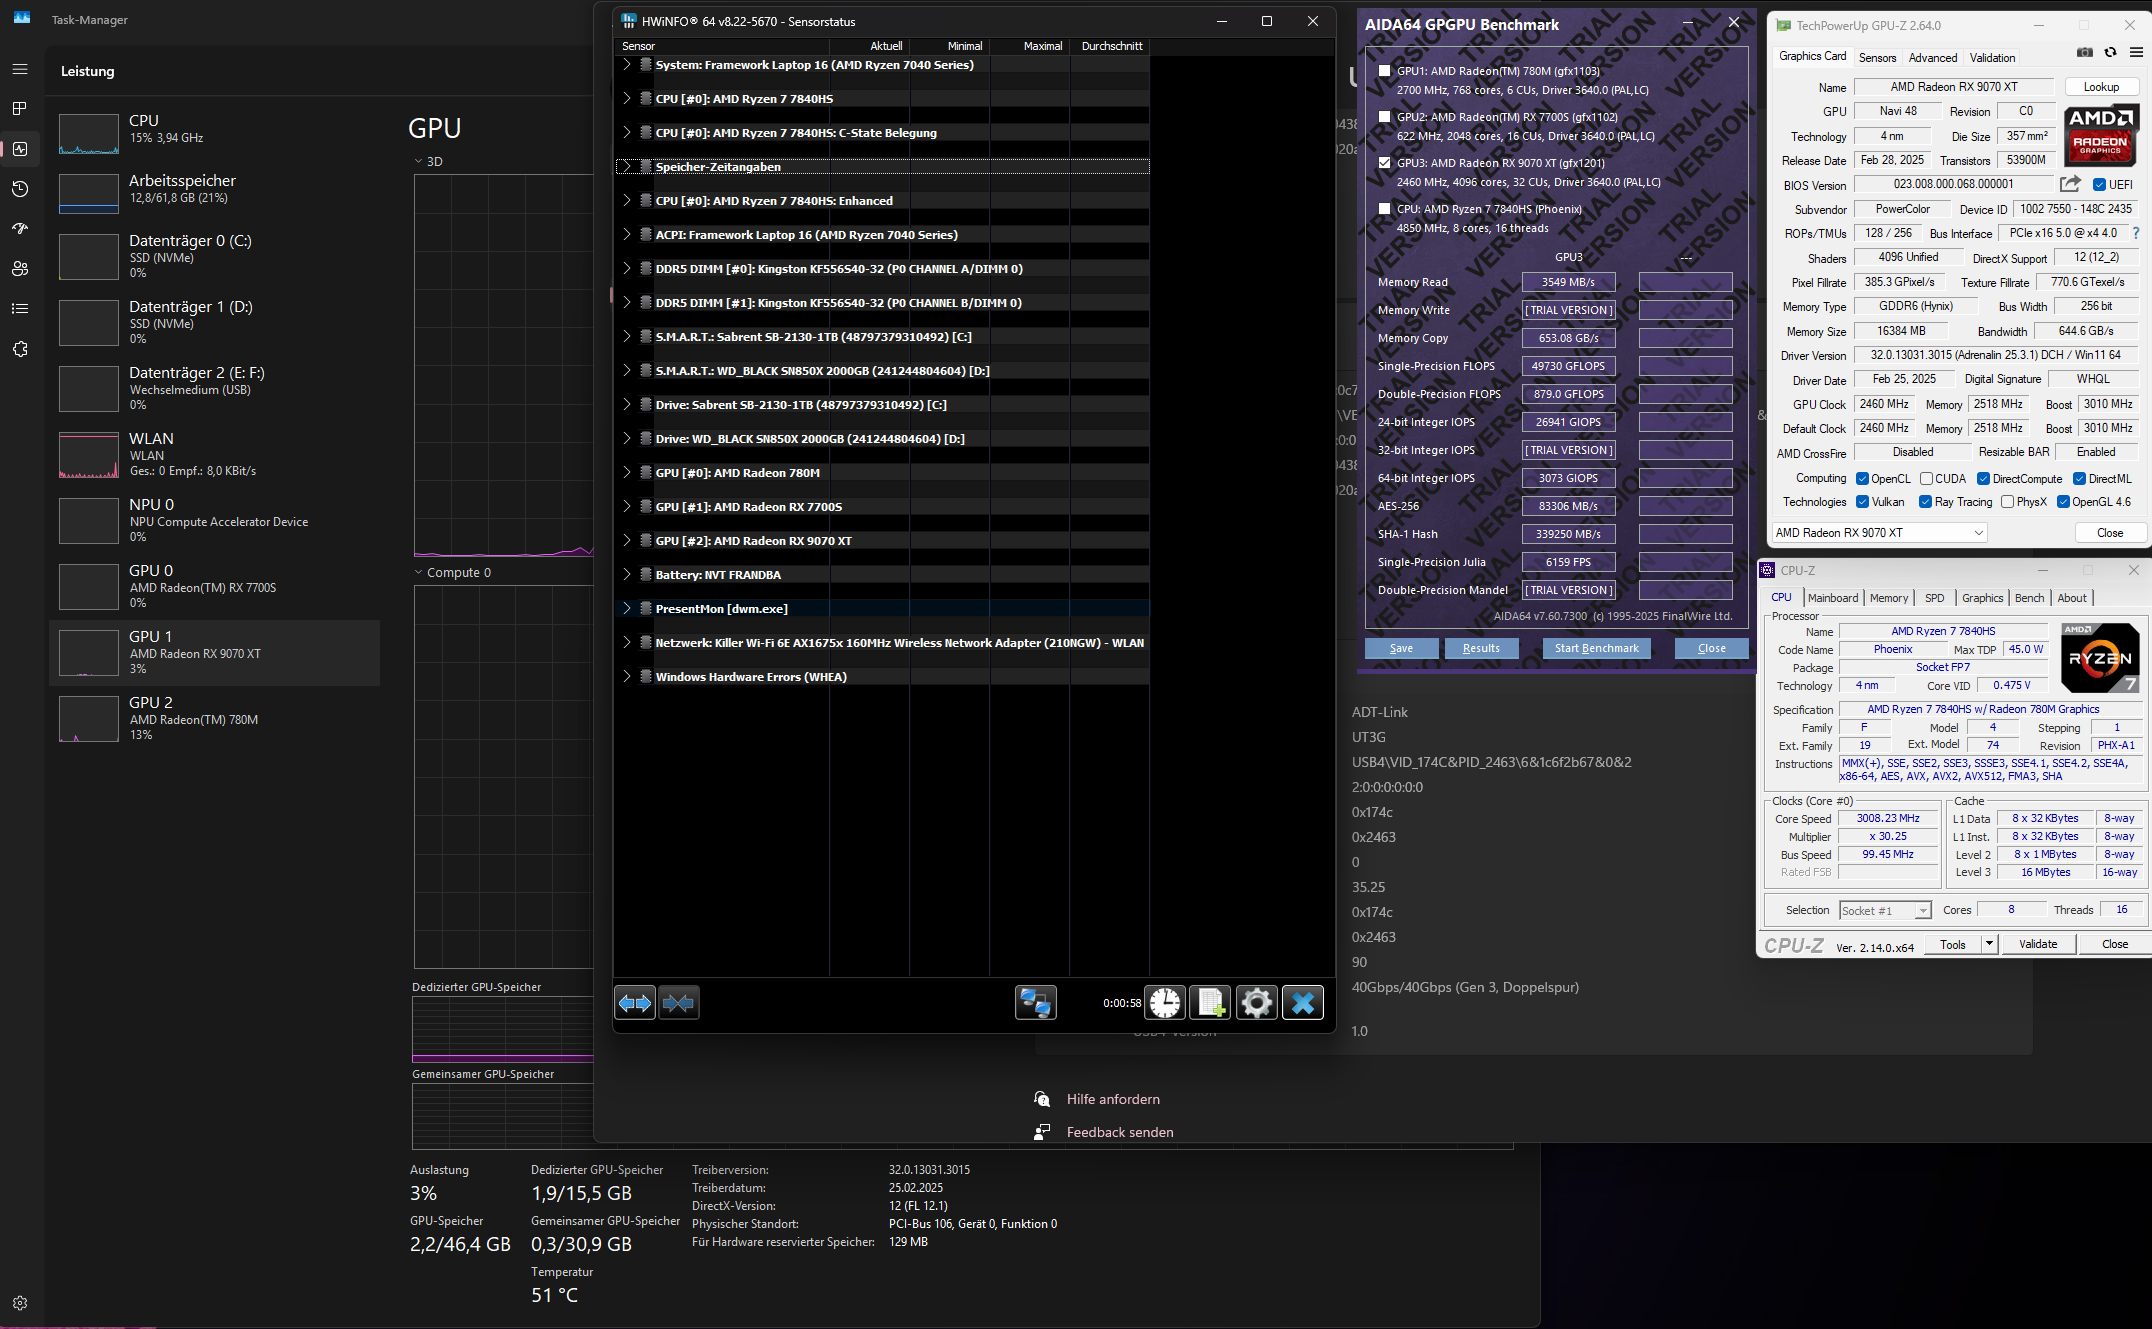Image resolution: width=2152 pixels, height=1329 pixels.
Task: Click the GPU-Z Lookup button
Action: click(x=2101, y=87)
